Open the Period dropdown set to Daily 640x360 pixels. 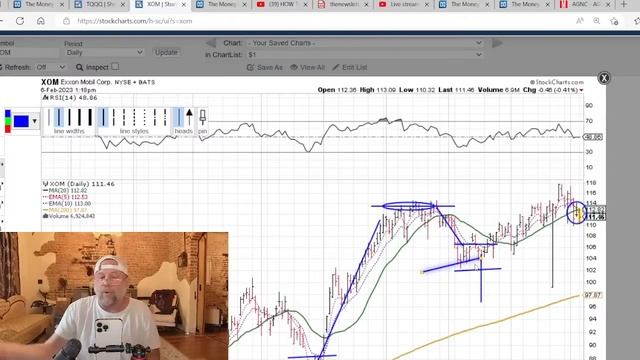tap(104, 53)
